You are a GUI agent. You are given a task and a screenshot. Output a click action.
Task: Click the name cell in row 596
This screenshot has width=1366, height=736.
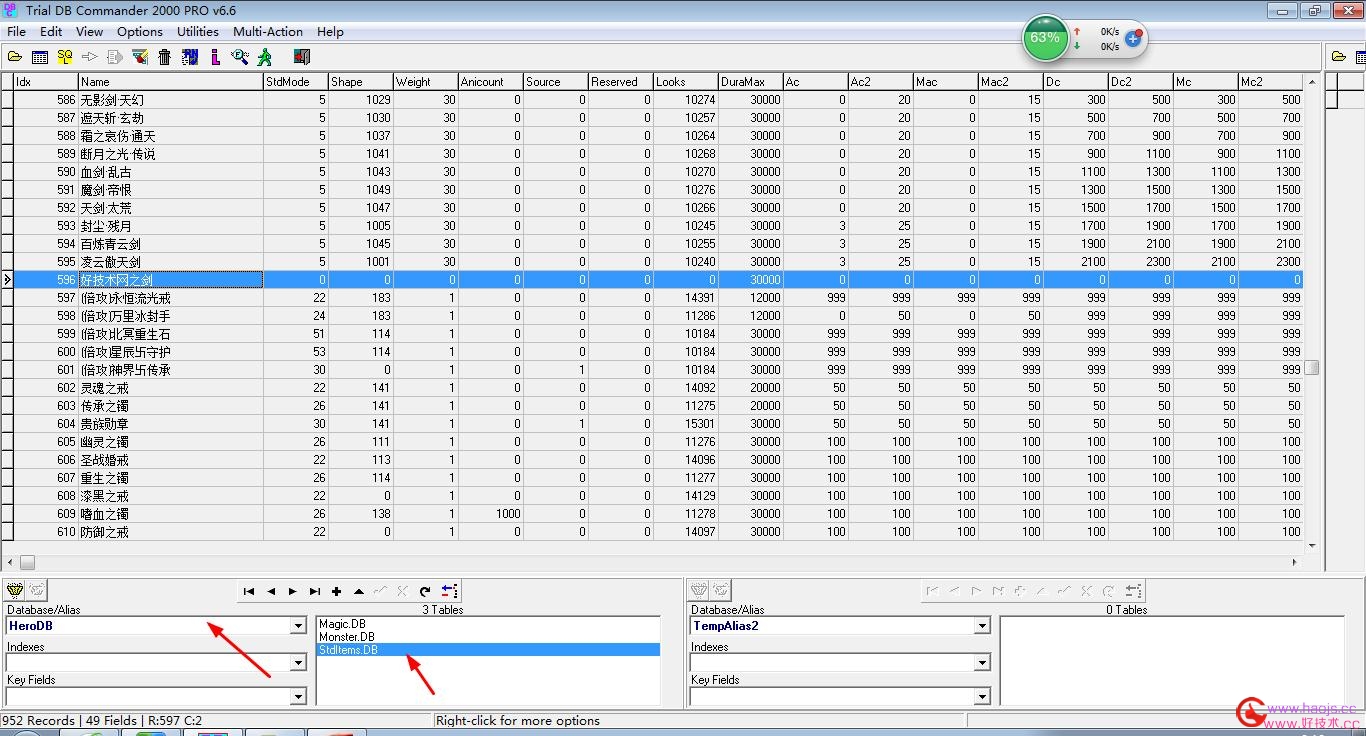coord(171,280)
